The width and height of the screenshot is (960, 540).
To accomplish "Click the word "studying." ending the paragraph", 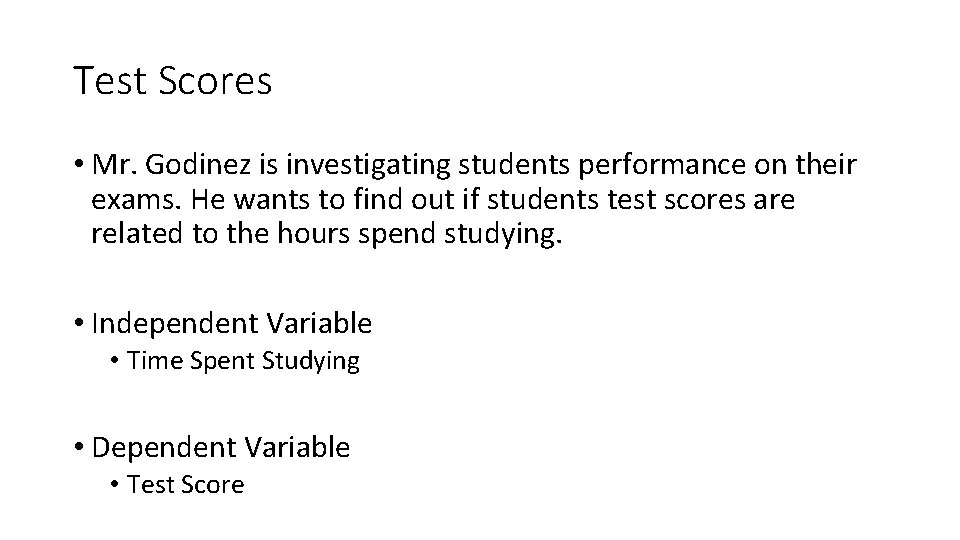I will pyautogui.click(x=503, y=234).
